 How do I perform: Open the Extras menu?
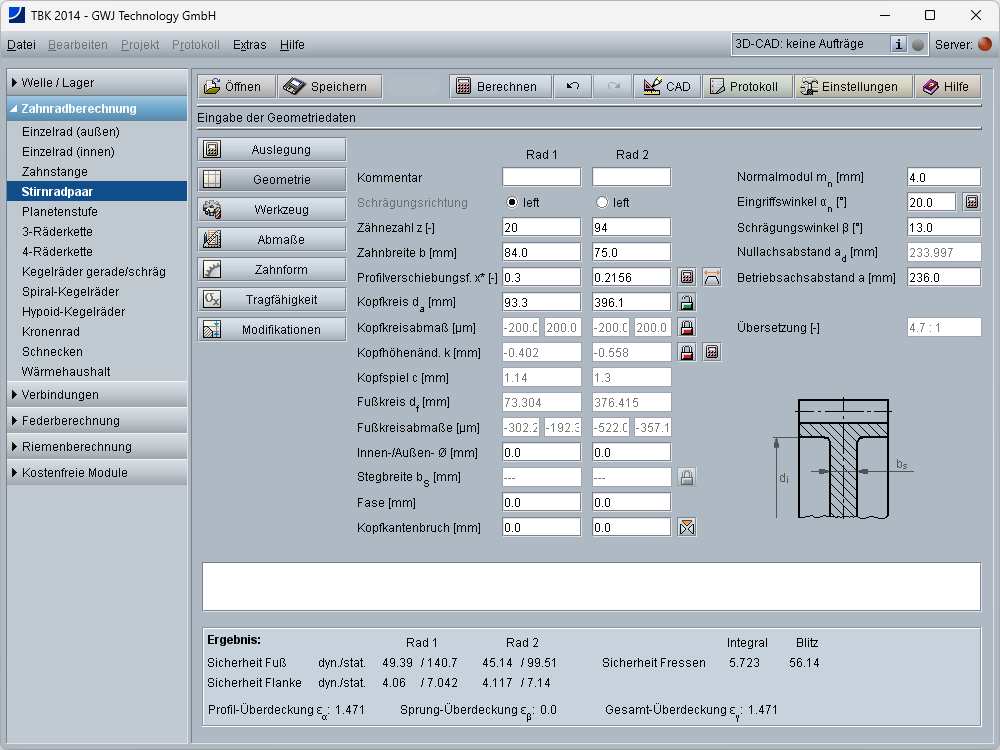coord(249,45)
